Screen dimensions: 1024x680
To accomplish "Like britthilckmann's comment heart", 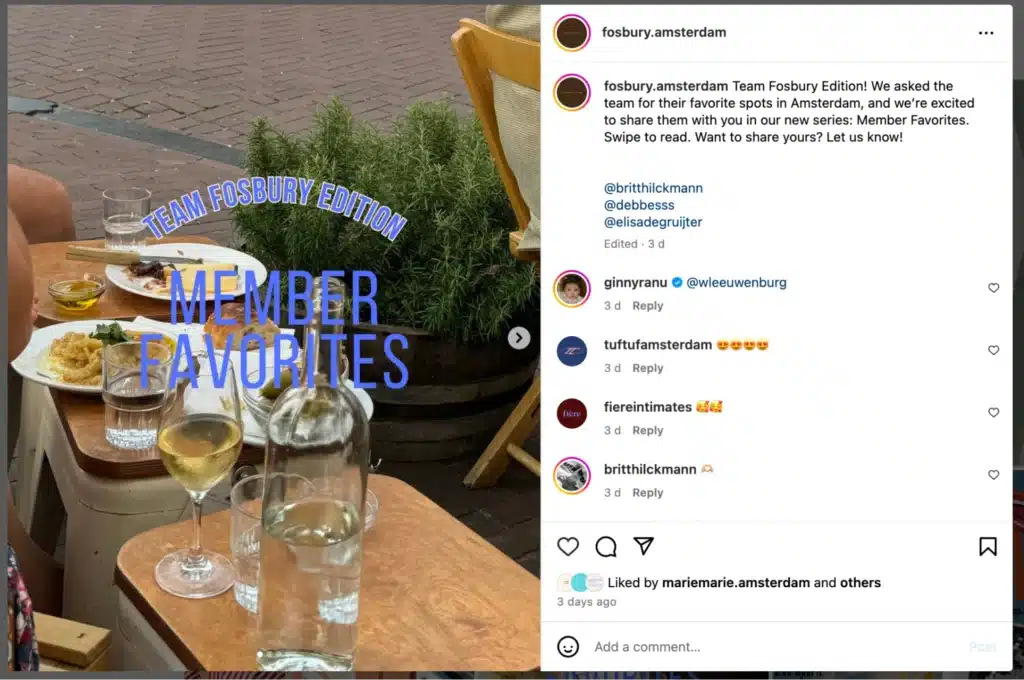I will 993,475.
